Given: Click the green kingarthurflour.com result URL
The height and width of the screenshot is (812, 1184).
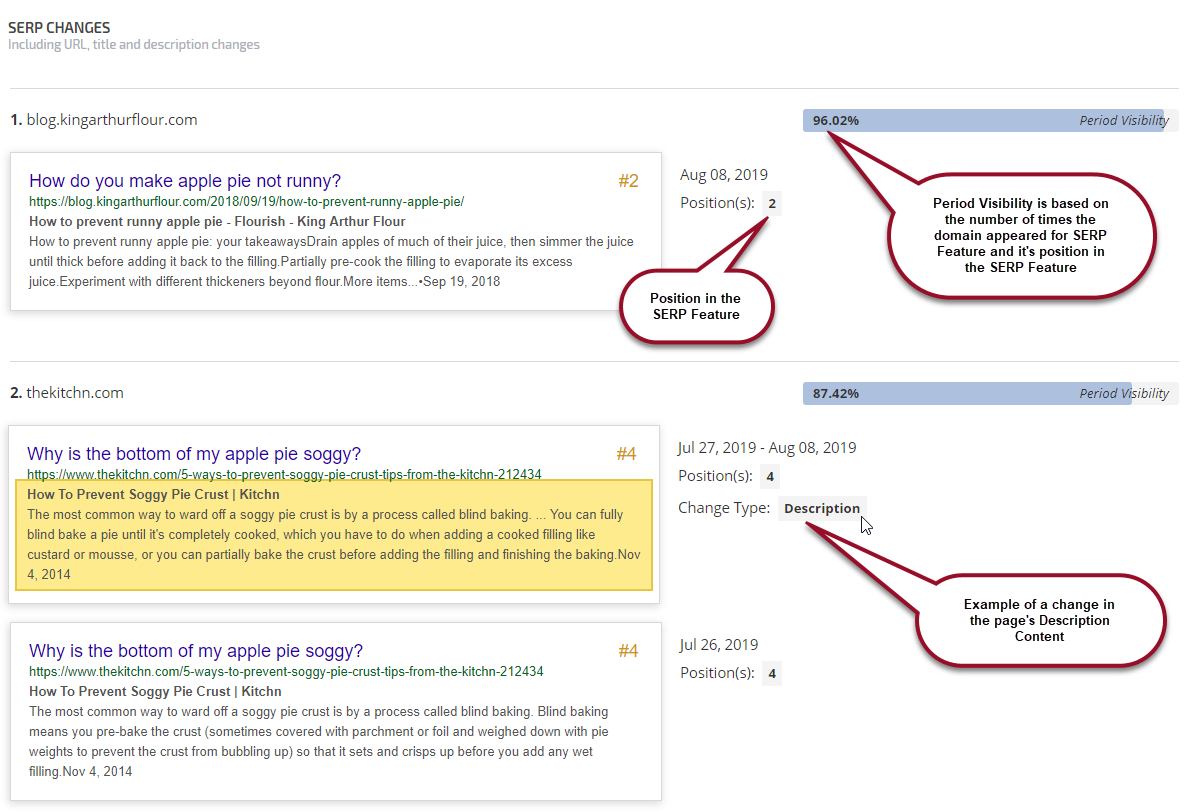Looking at the screenshot, I should 246,202.
